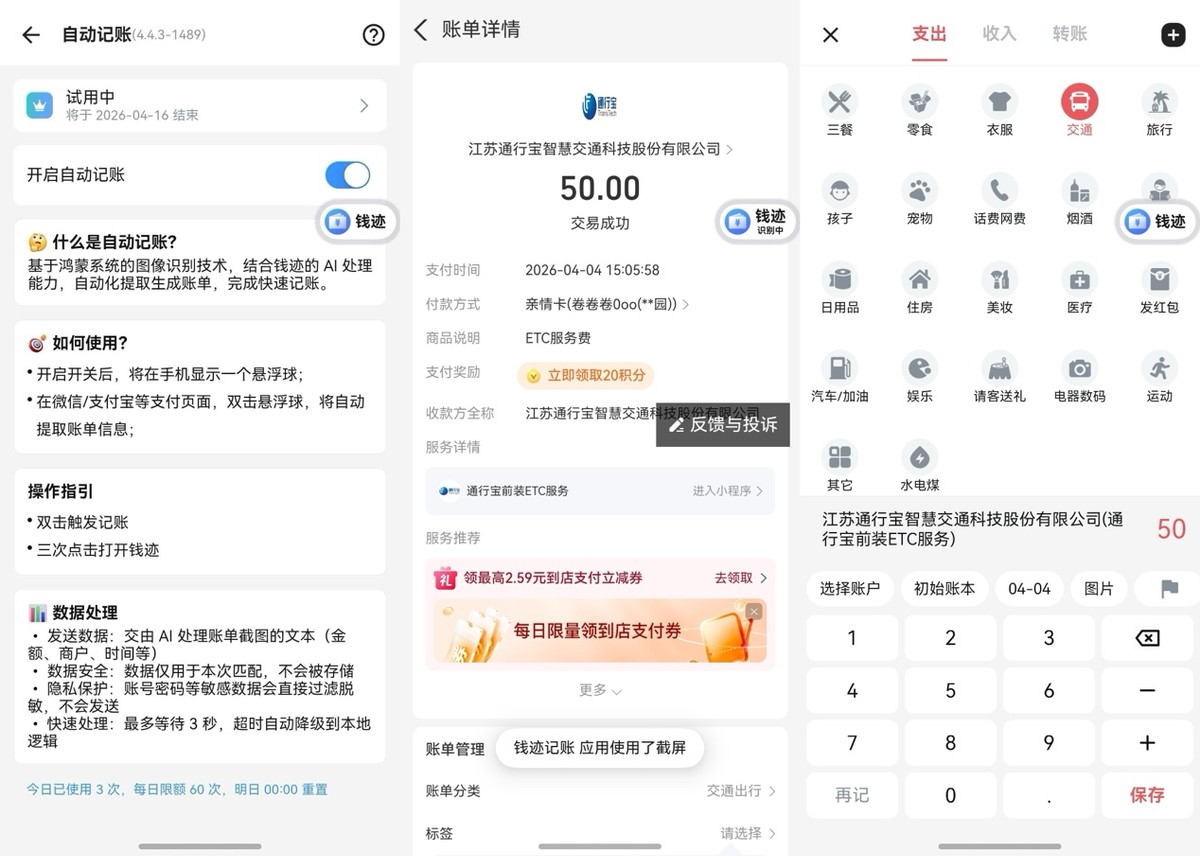This screenshot has width=1200, height=856.
Task: Tap the plus add icon
Action: pyautogui.click(x=1172, y=35)
